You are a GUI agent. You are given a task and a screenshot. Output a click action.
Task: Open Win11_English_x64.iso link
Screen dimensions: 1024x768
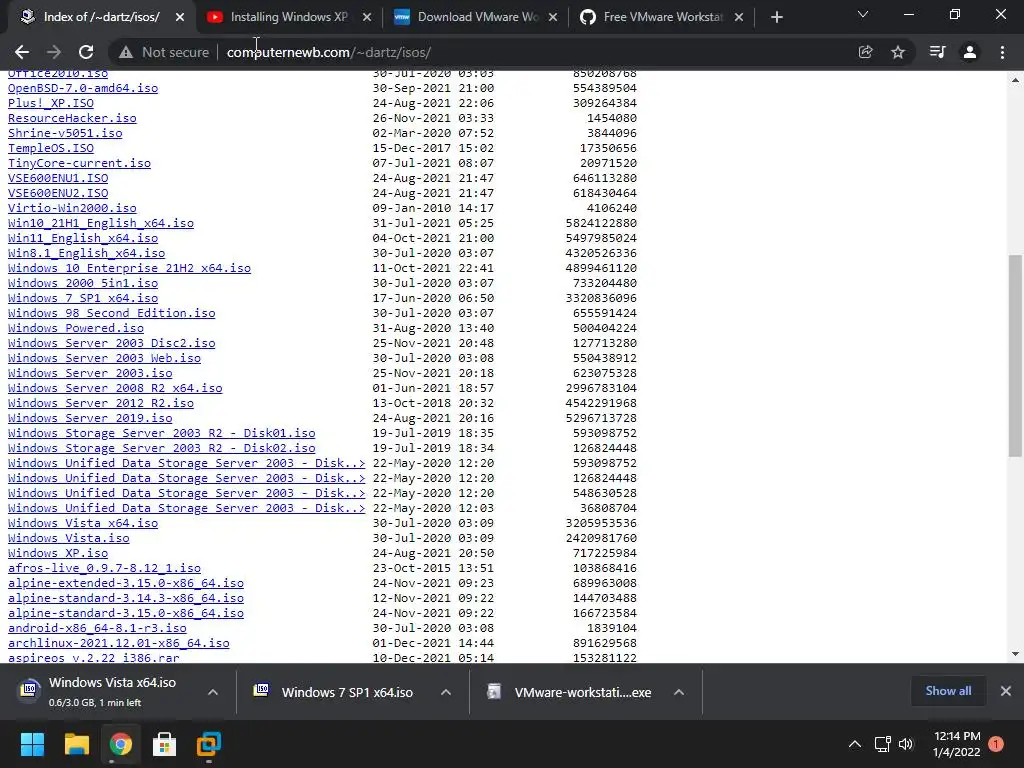point(83,238)
